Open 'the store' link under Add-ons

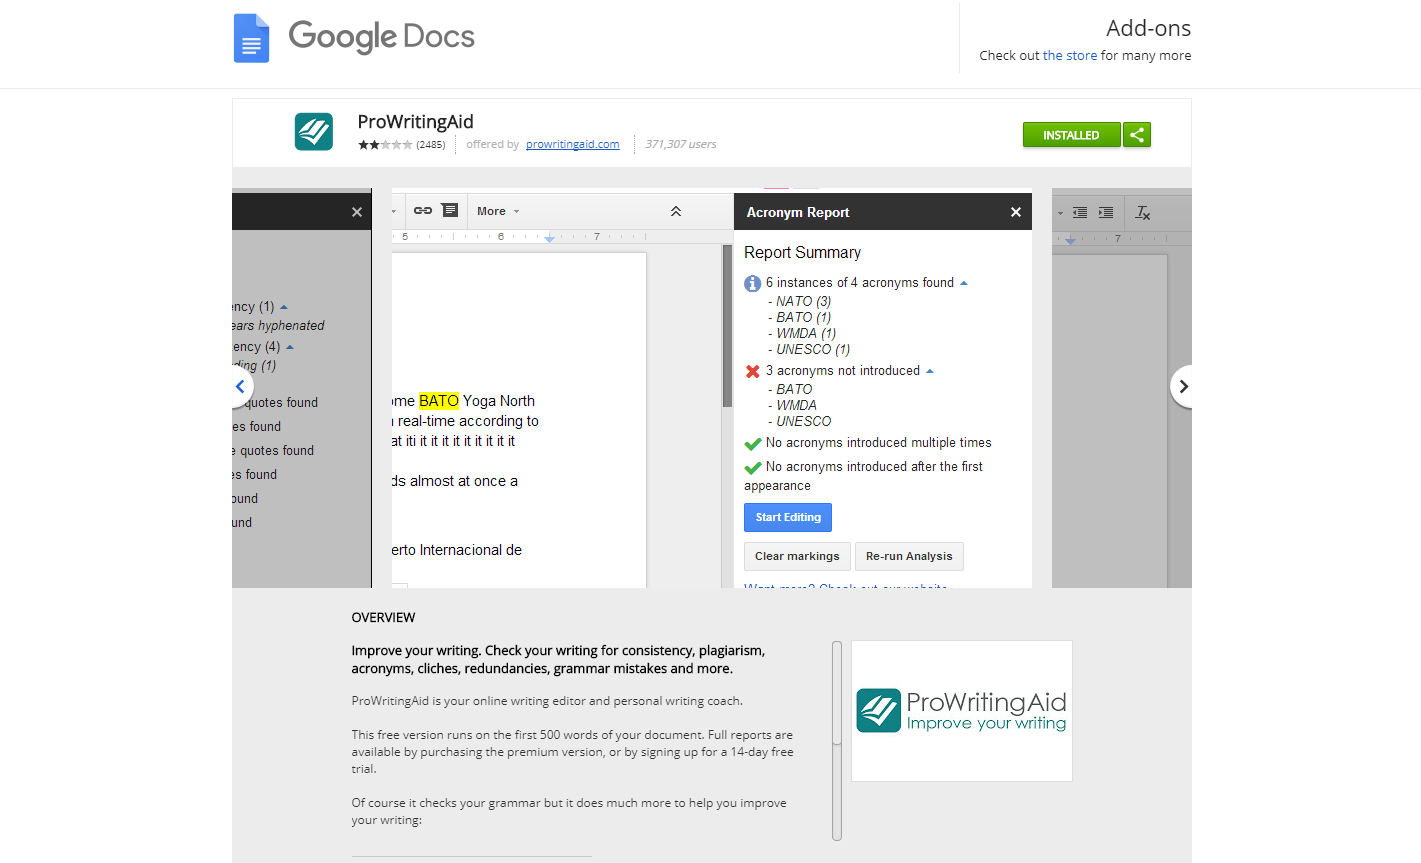(x=1070, y=56)
